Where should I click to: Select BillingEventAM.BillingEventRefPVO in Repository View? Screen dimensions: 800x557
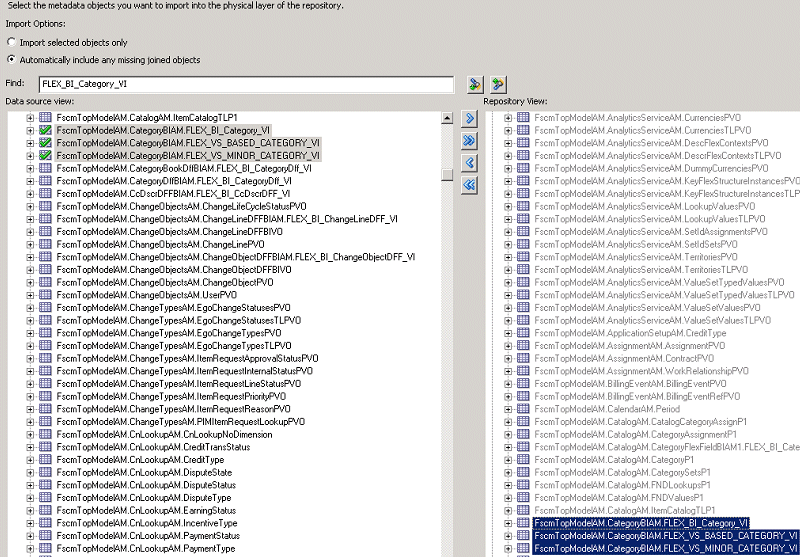coord(637,396)
